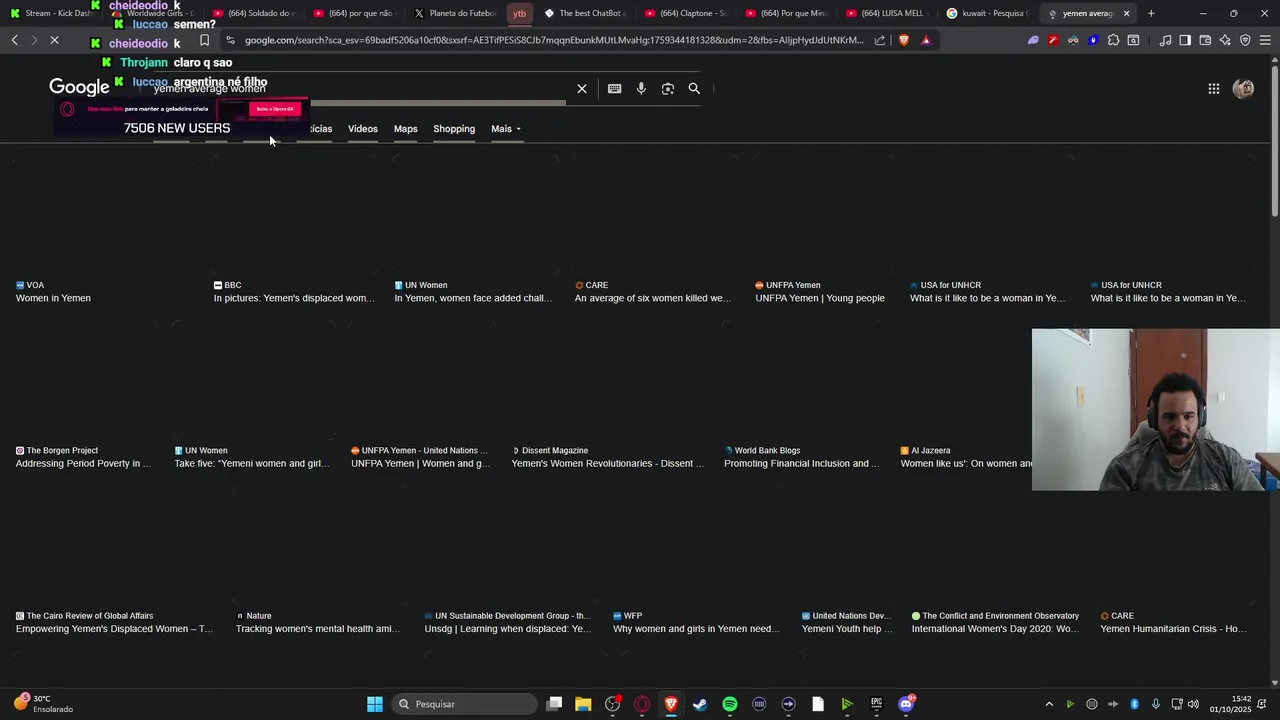Click the taskbar 'Pesquisar' search box

point(463,704)
